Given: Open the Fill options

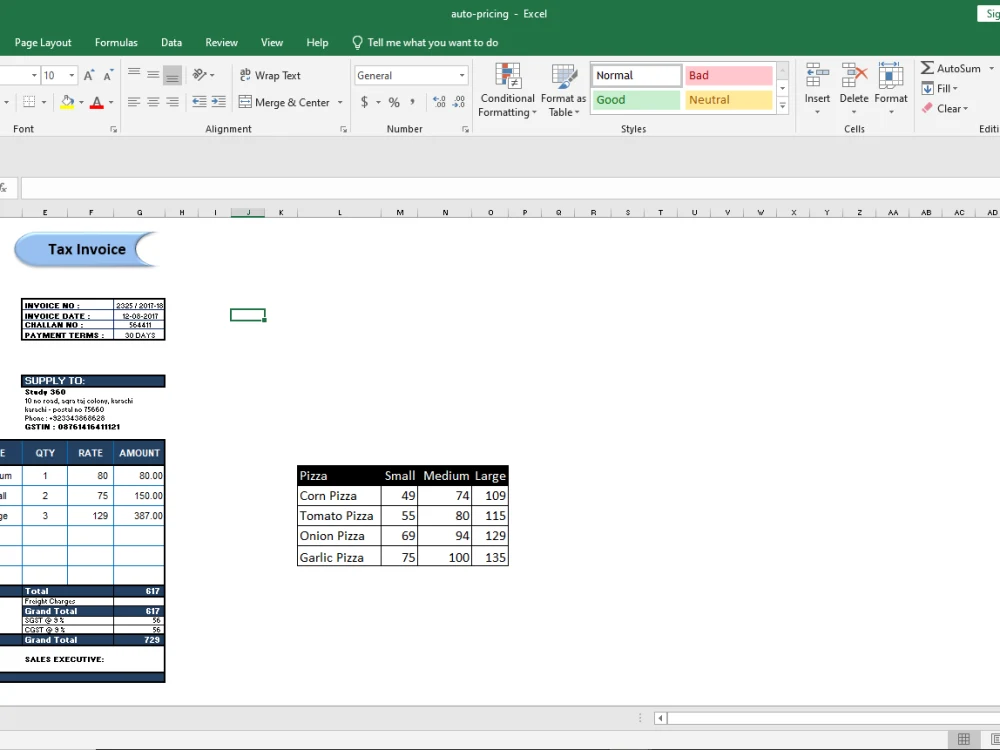Looking at the screenshot, I should pyautogui.click(x=939, y=89).
